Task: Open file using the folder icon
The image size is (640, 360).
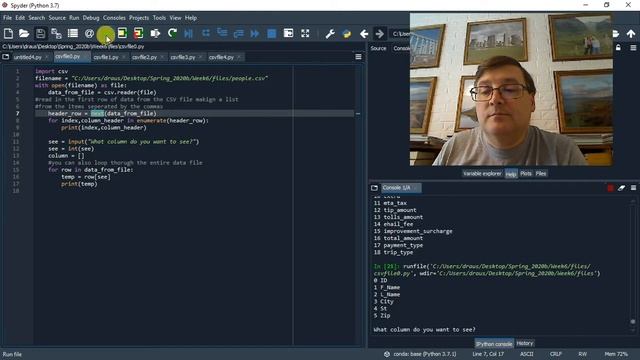Action: click(x=24, y=33)
